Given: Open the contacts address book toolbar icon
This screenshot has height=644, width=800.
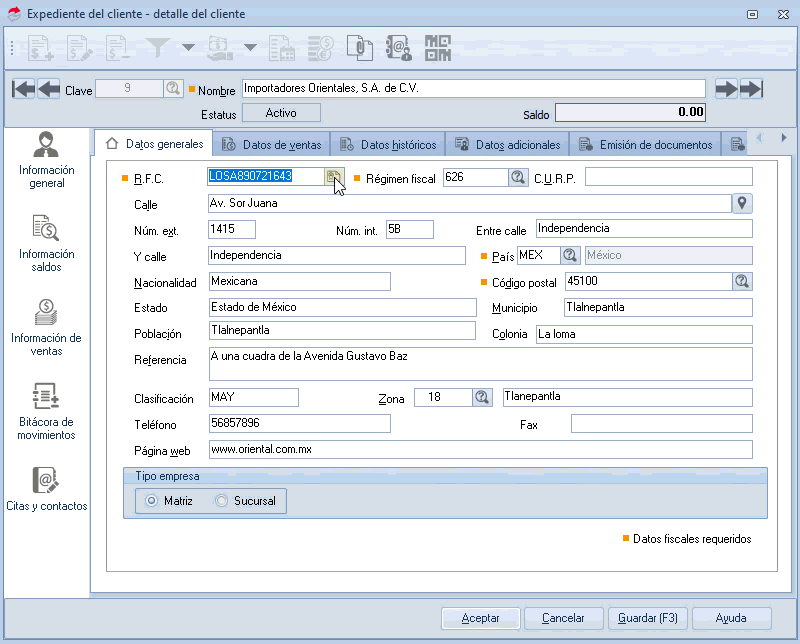Looking at the screenshot, I should (399, 47).
